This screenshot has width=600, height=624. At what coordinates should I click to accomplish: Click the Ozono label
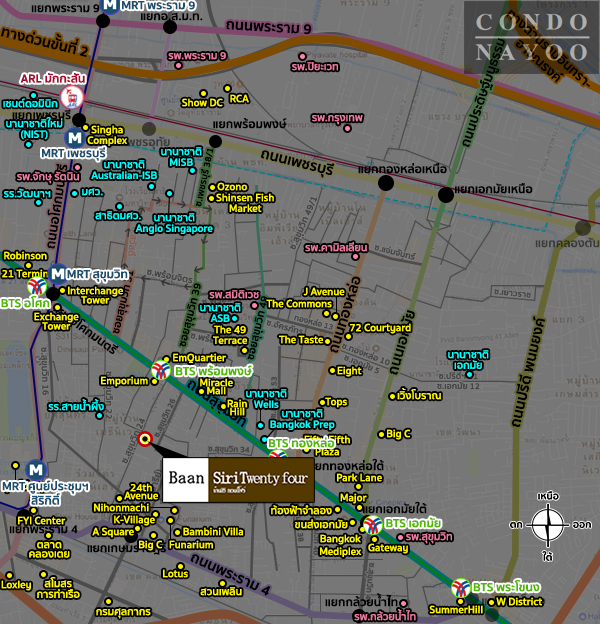(x=232, y=187)
